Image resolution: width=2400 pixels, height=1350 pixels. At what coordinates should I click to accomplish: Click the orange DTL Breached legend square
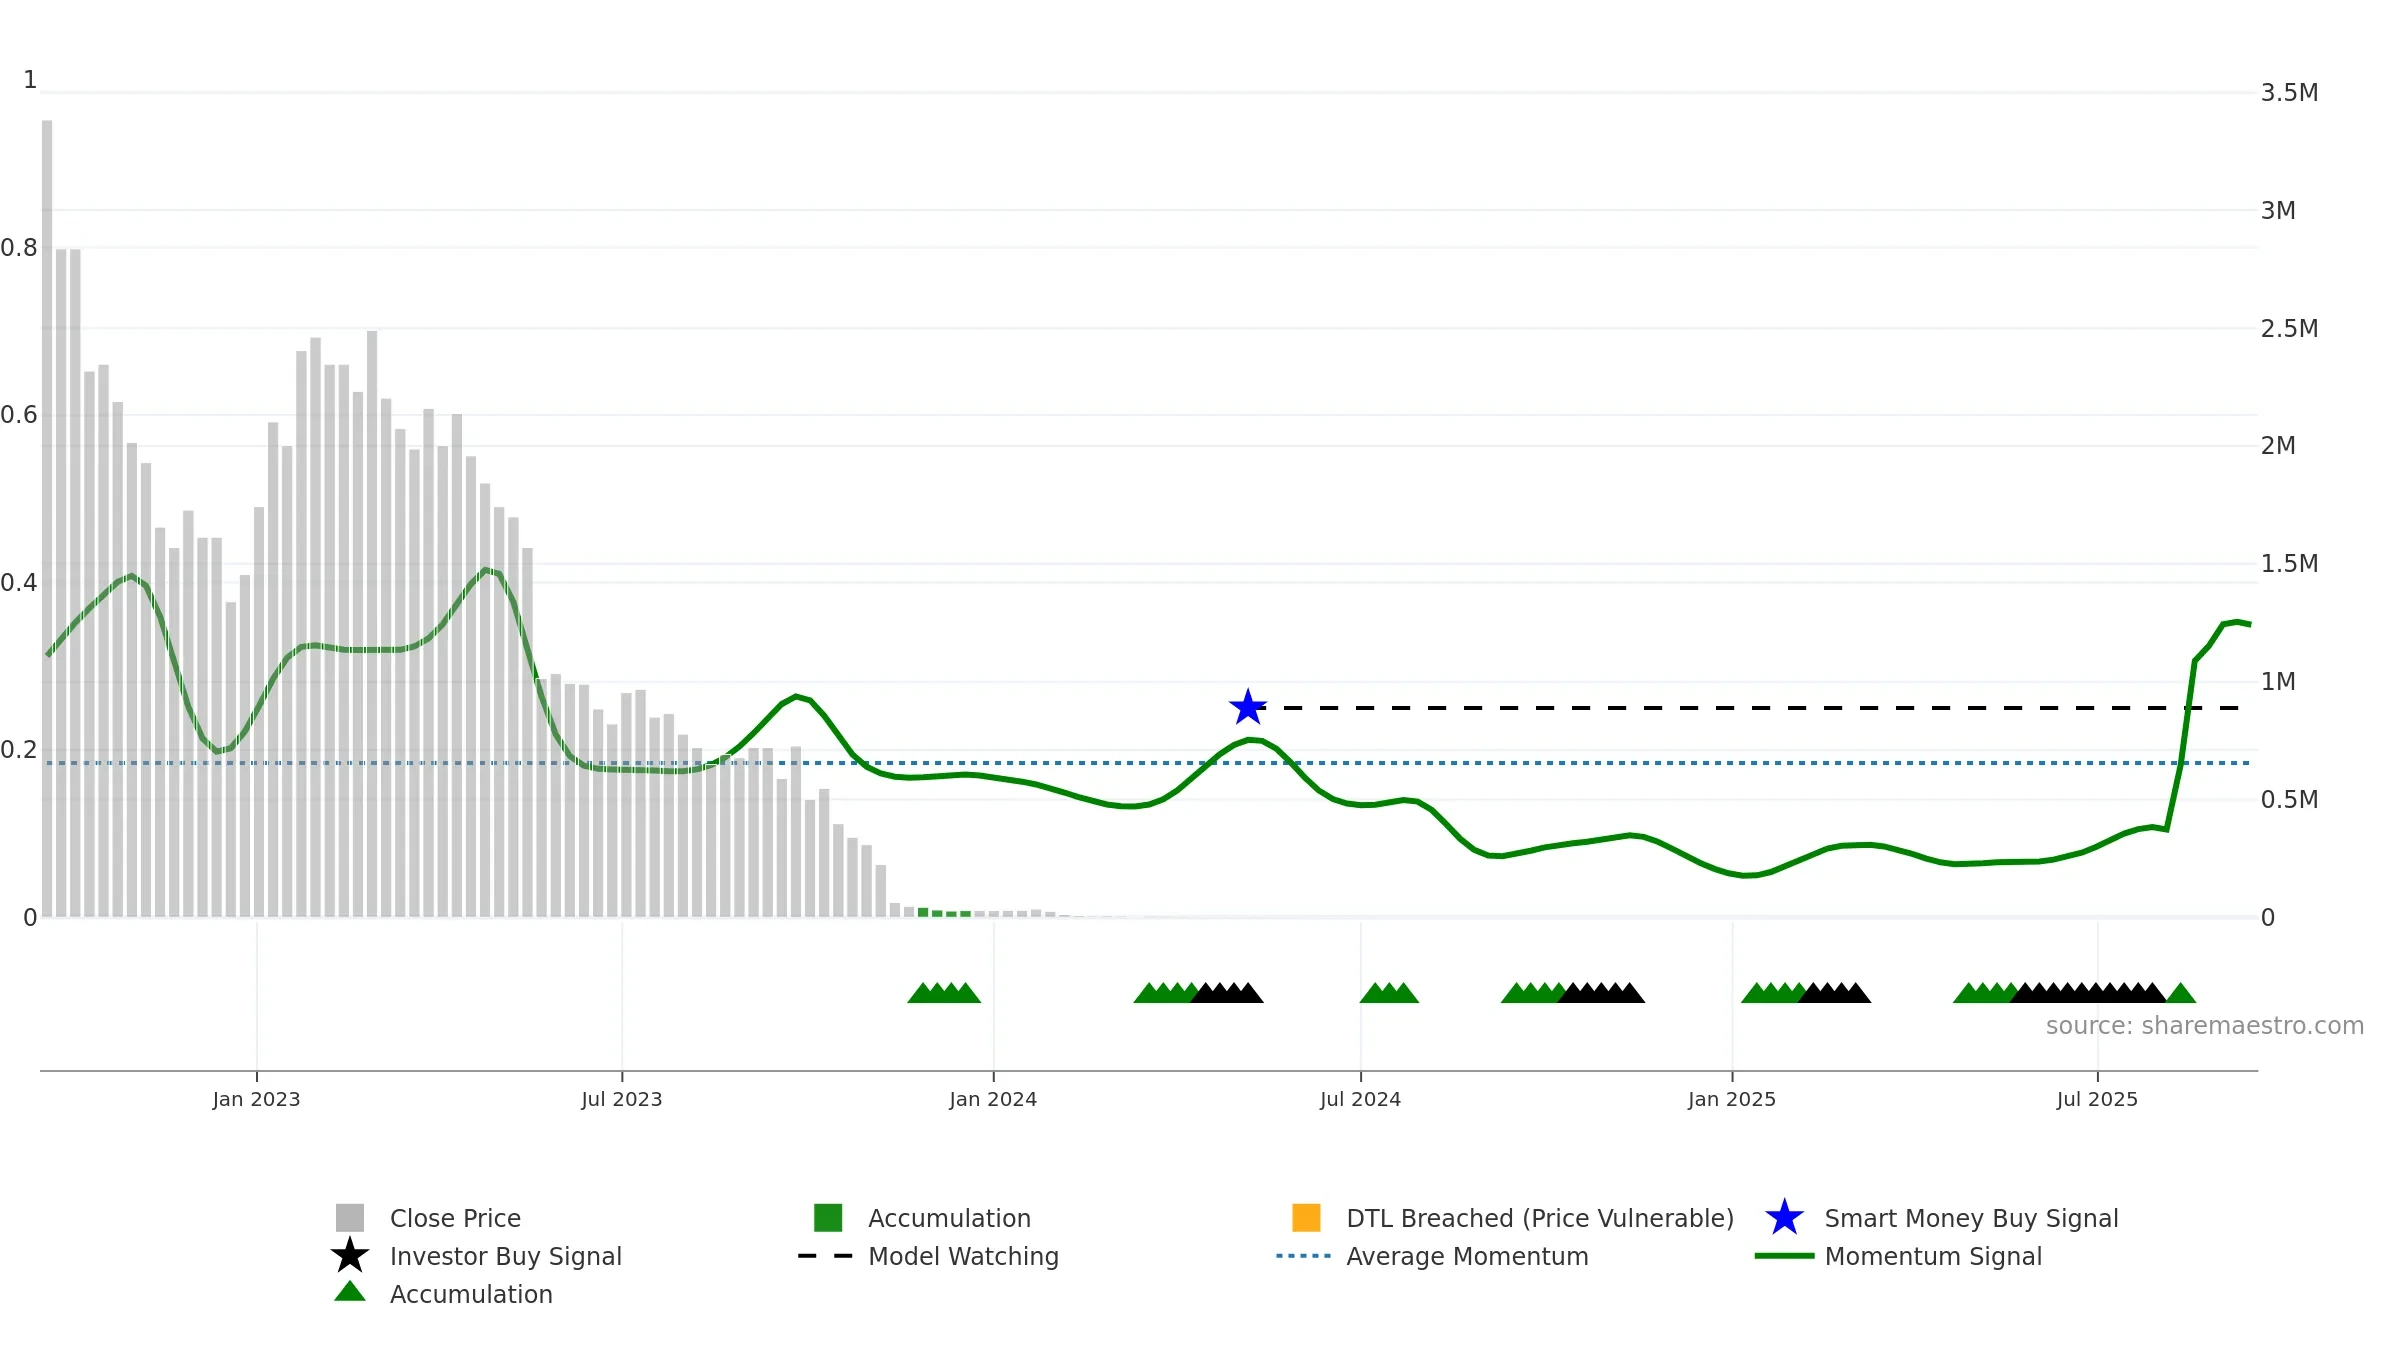(1306, 1218)
